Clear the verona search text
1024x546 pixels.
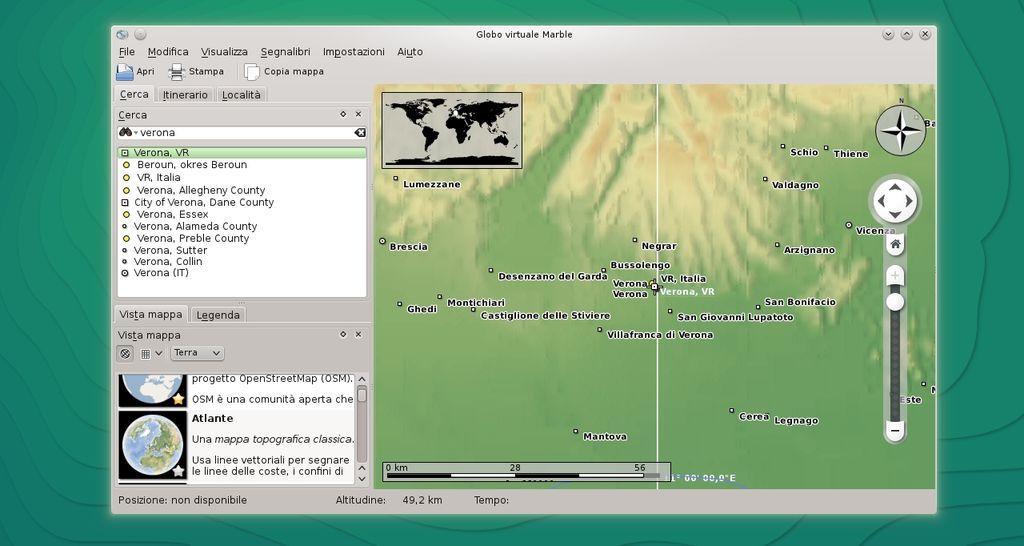[360, 132]
